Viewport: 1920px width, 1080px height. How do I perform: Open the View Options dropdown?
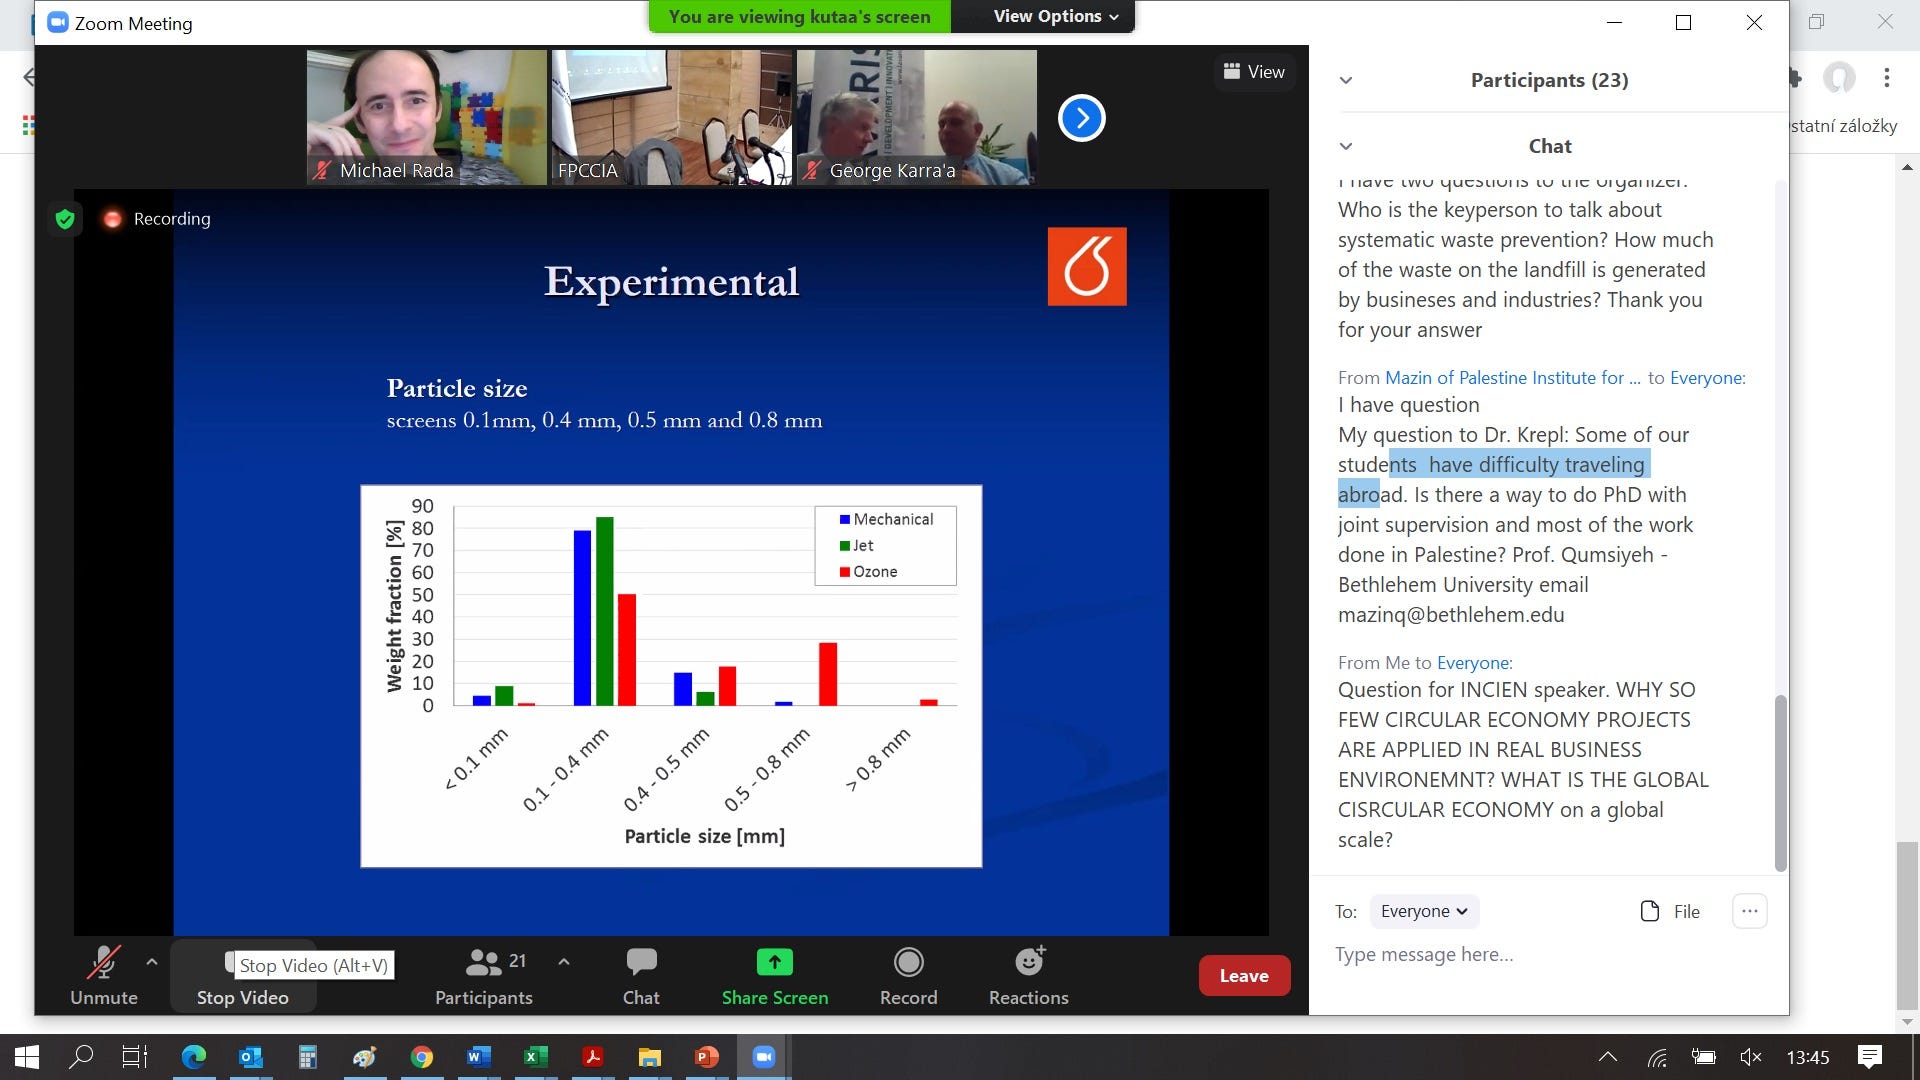[1055, 16]
